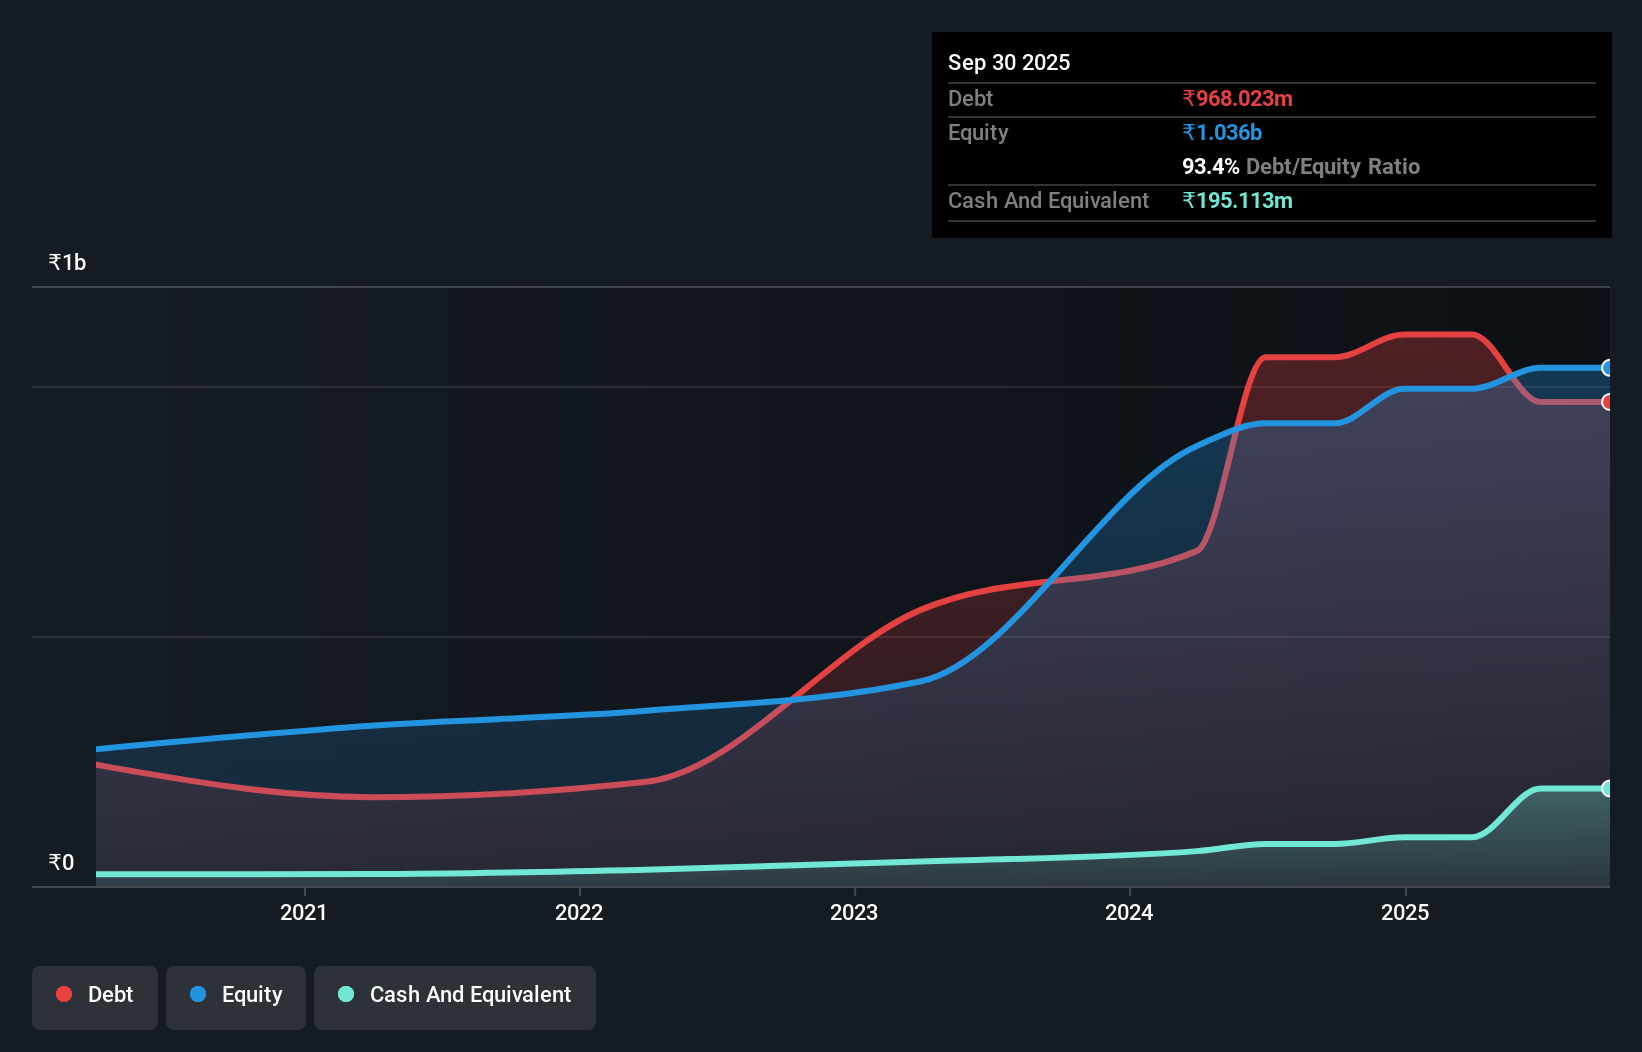Toggle the Cash And Equivalent series visibility
1642x1052 pixels.
coord(455,996)
